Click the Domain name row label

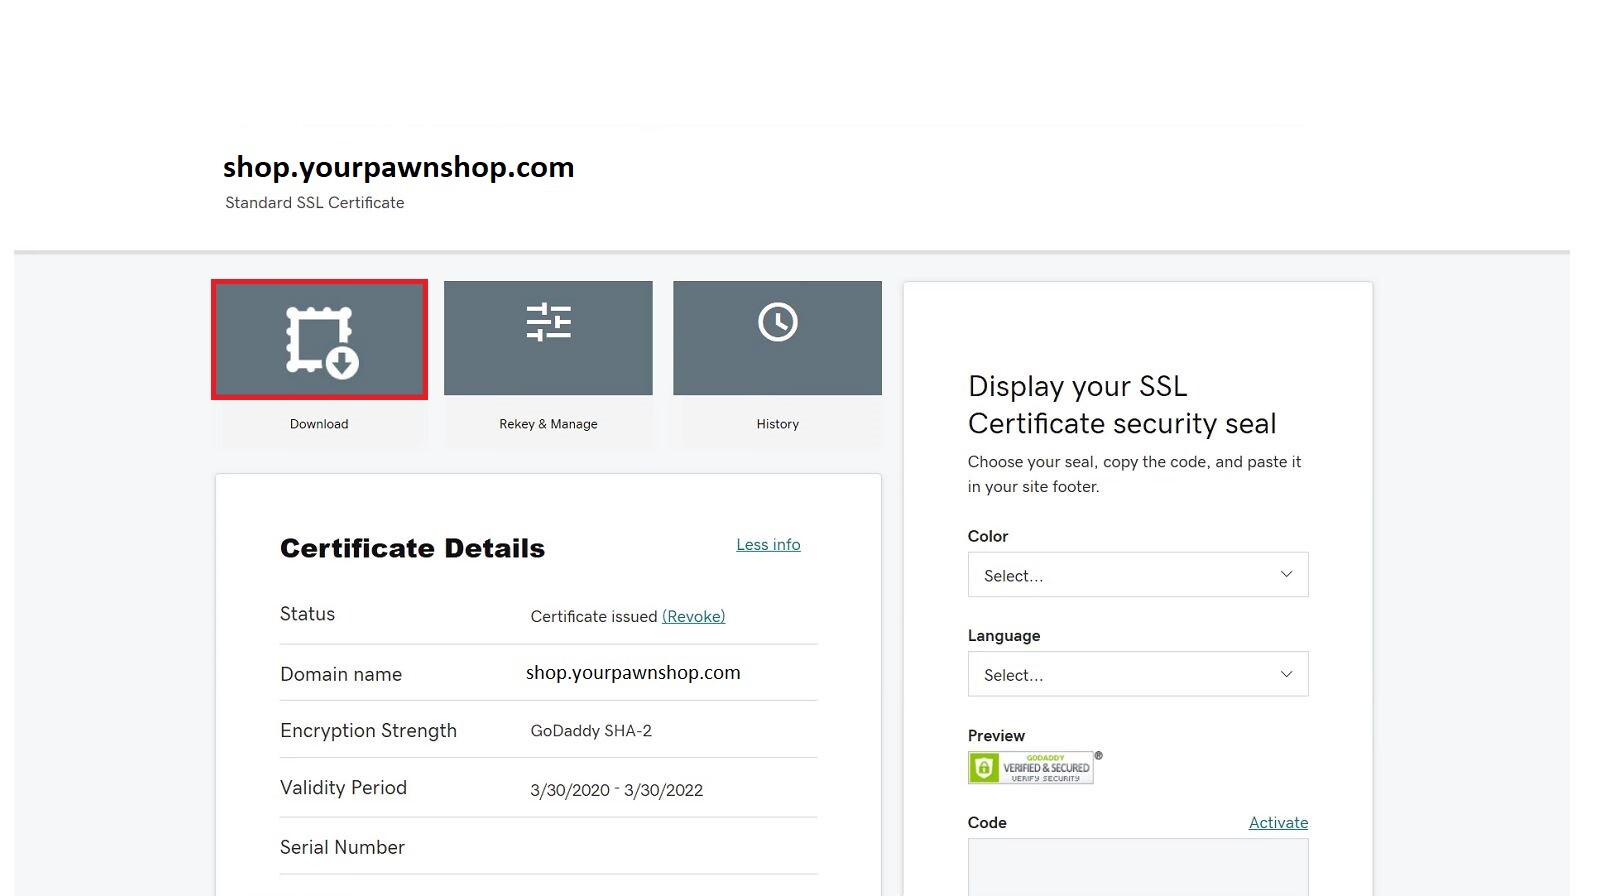341,675
